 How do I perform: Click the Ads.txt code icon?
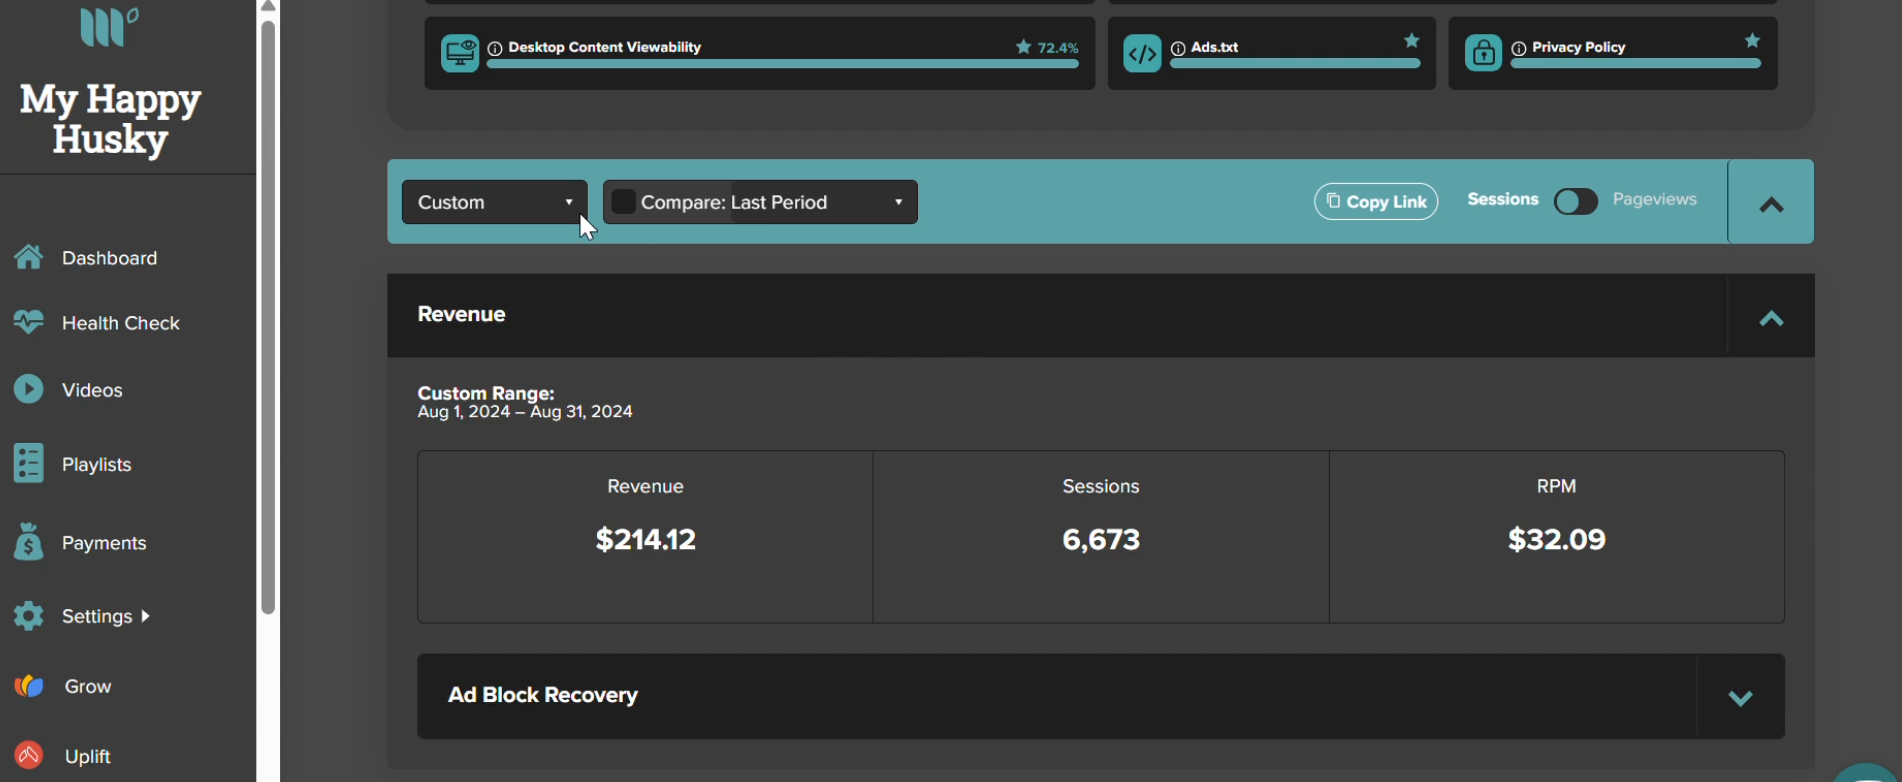tap(1142, 53)
